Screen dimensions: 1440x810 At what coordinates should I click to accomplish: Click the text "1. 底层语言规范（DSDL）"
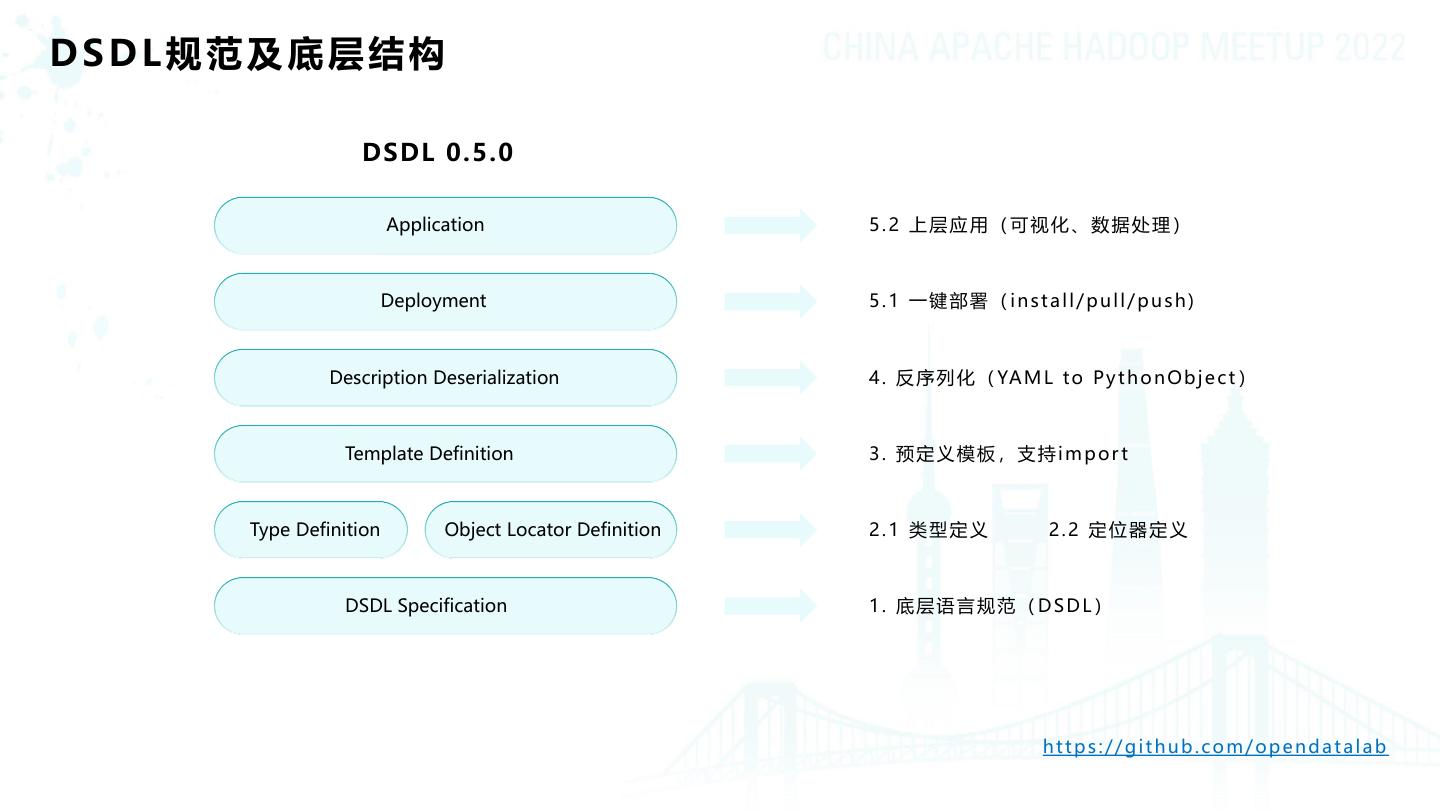click(985, 605)
